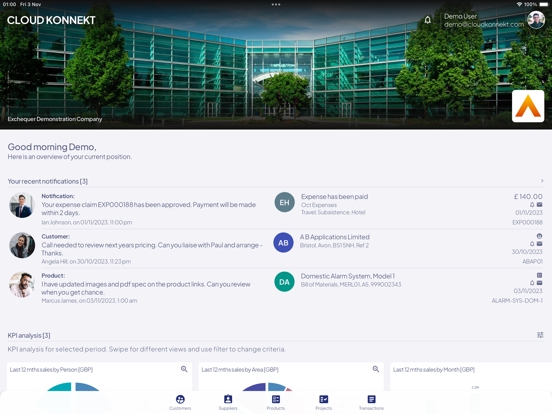The image size is (552, 414).
Task: Click demo@cloudkonnekt.com email text
Action: (x=484, y=24)
